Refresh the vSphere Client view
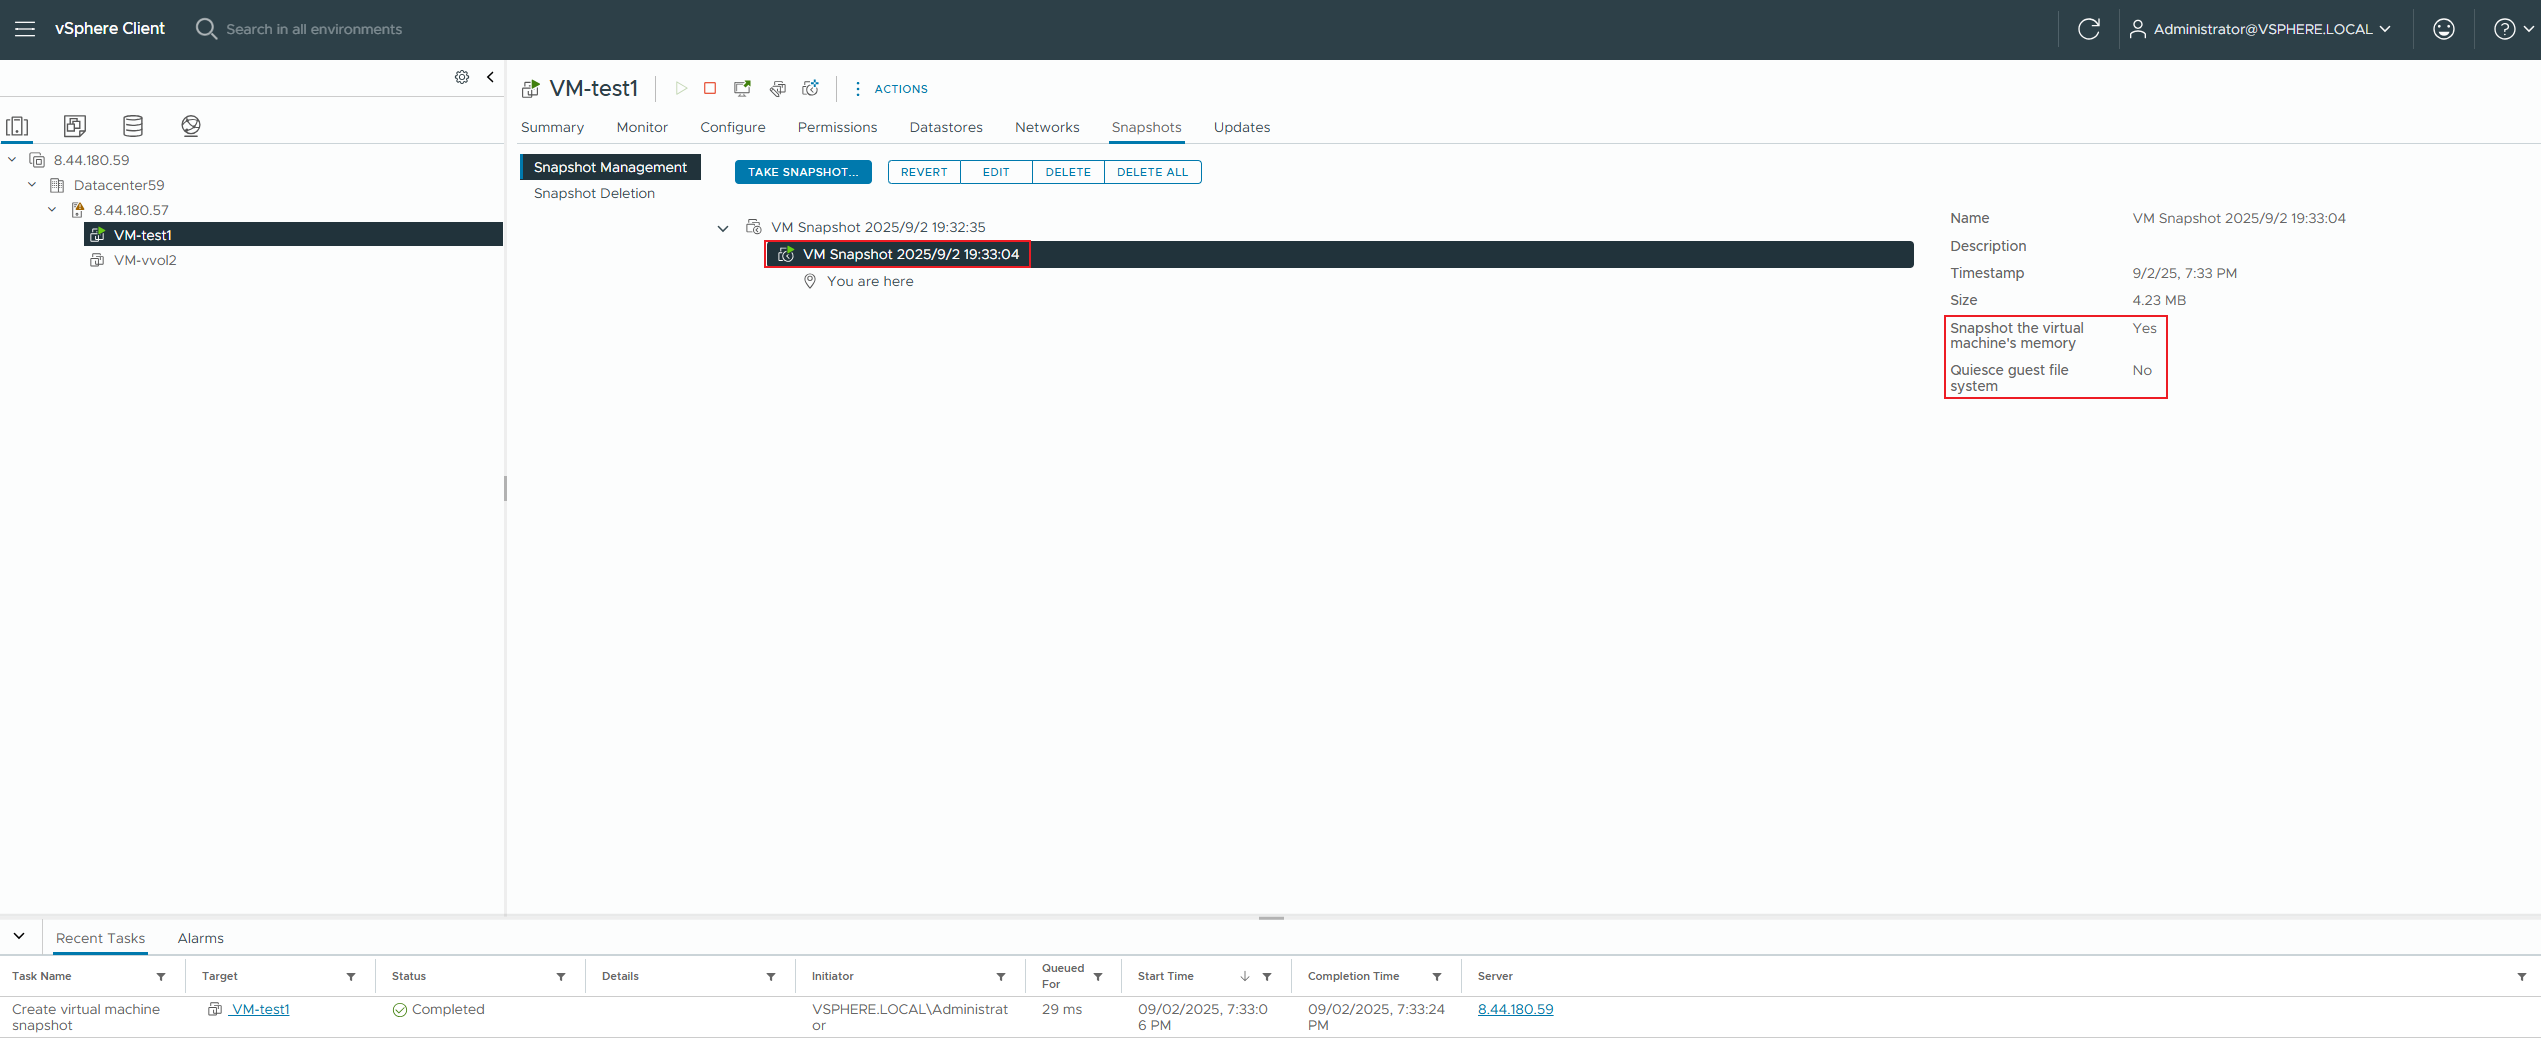Viewport: 2541px width, 1040px height. click(x=2088, y=29)
